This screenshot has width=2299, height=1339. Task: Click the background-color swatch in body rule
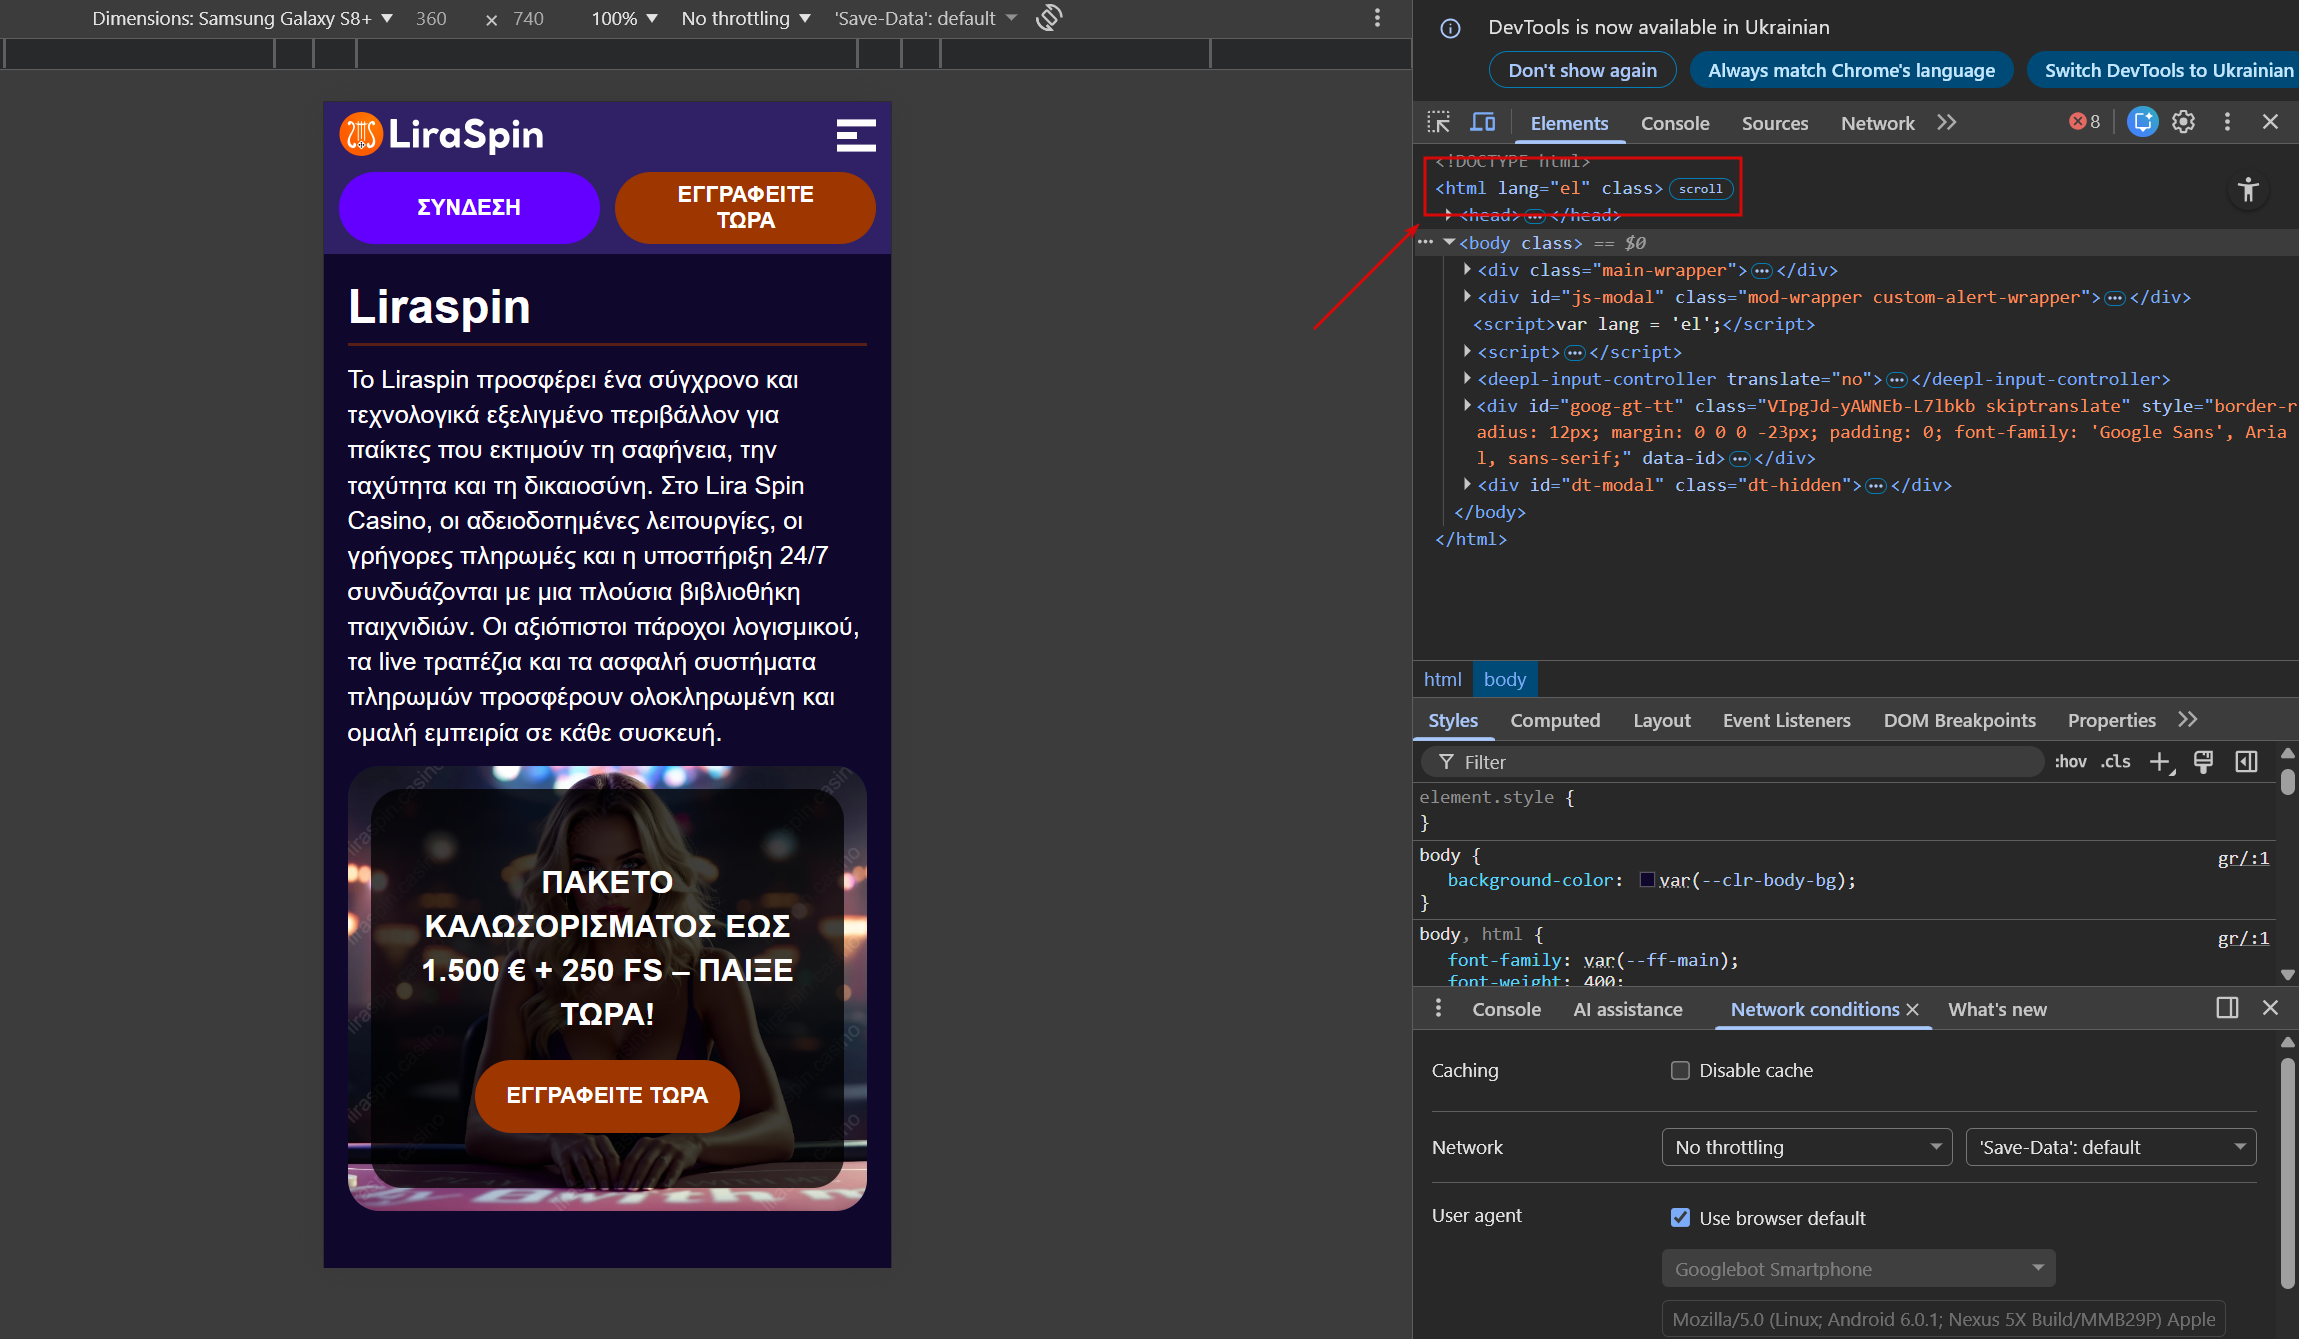[x=1647, y=880]
